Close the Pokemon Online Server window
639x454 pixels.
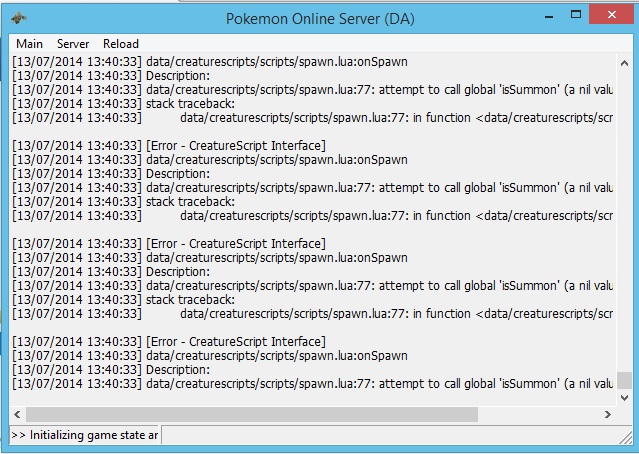612,15
